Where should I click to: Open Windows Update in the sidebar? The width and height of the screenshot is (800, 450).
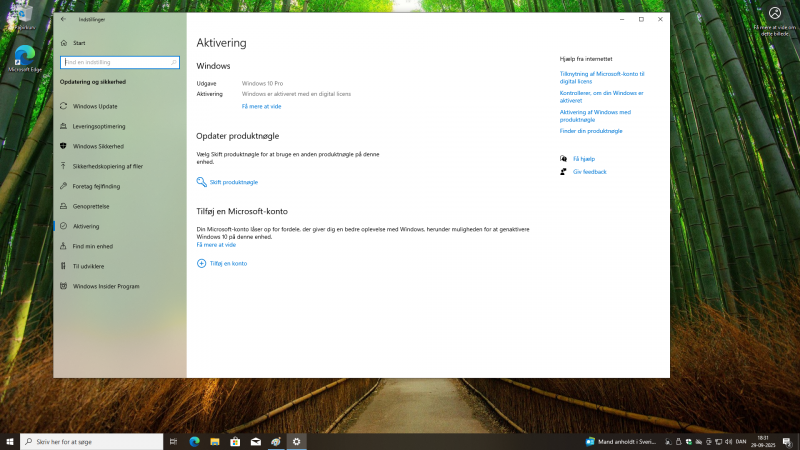click(x=95, y=106)
